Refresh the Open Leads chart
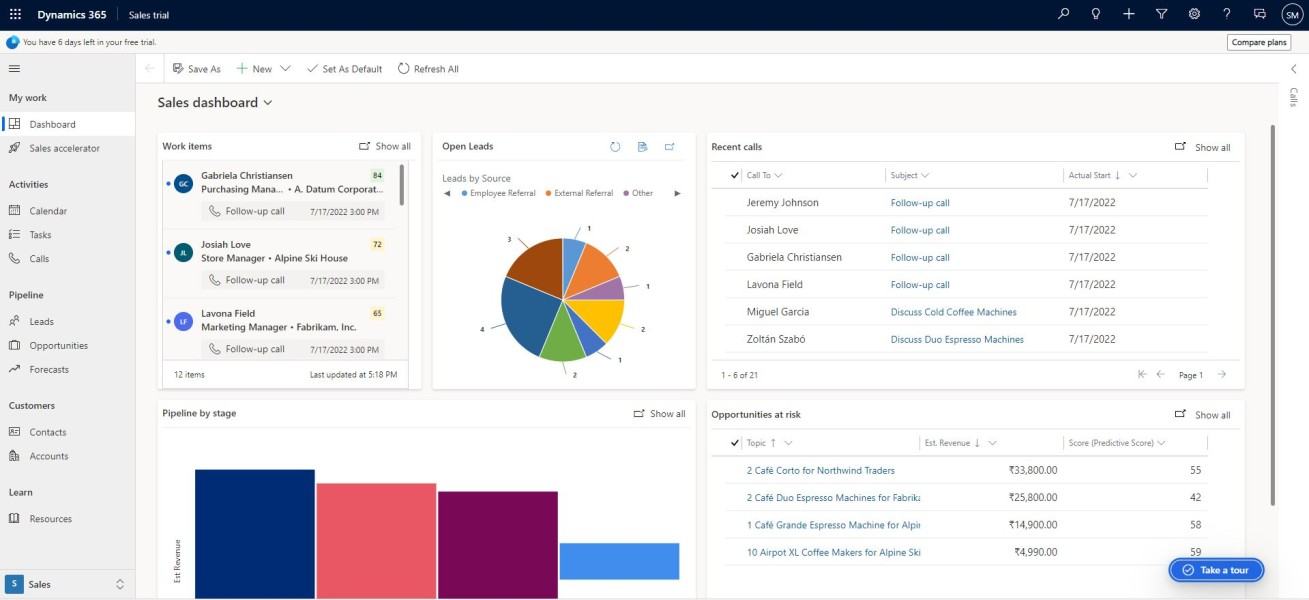 pos(615,147)
